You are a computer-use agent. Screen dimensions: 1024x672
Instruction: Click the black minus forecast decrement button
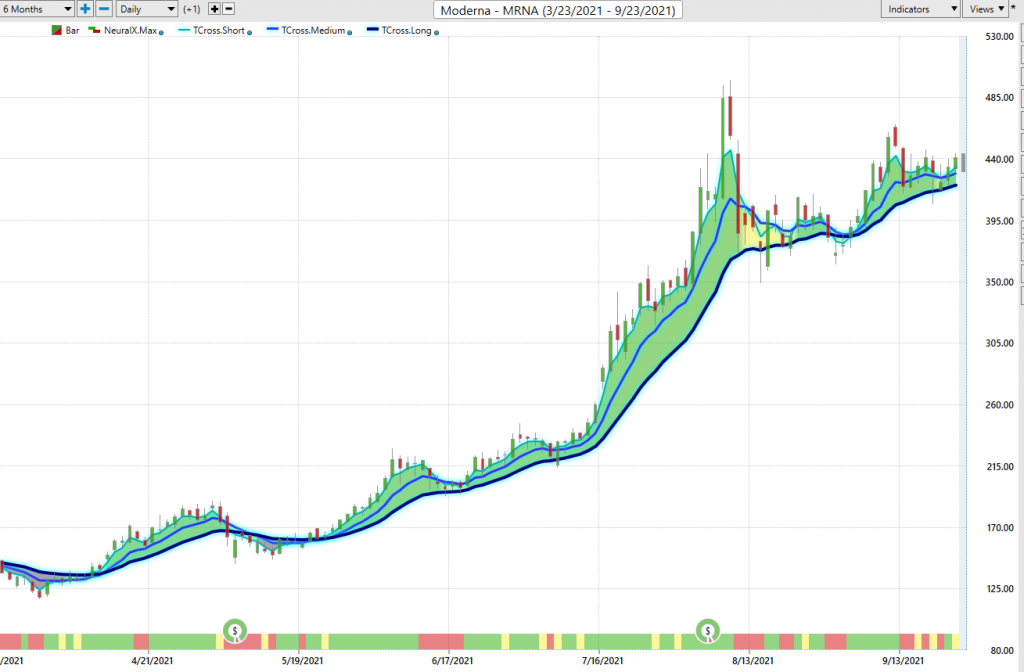[229, 9]
